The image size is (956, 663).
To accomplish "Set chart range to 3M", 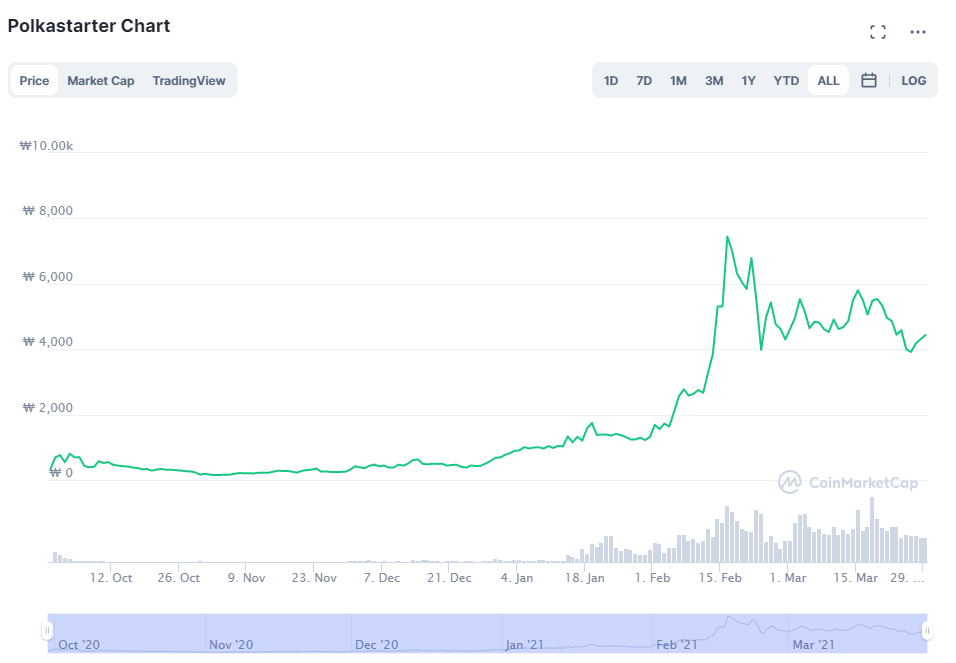I will point(714,81).
